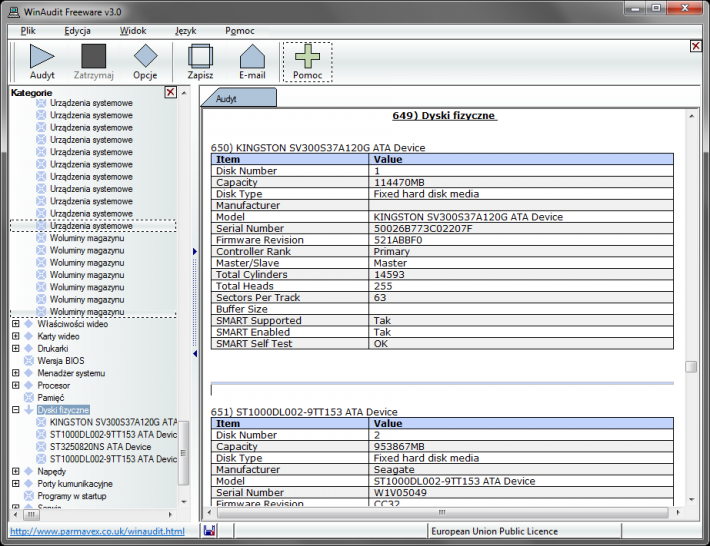Click the Seagate manufacturer value

click(393, 469)
